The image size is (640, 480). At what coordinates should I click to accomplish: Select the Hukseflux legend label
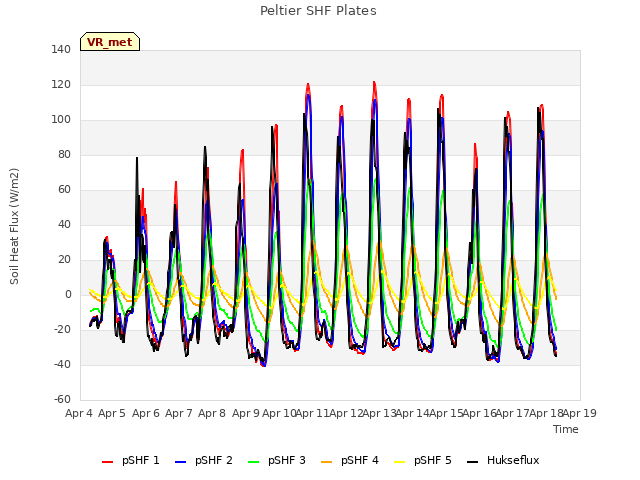tap(513, 460)
